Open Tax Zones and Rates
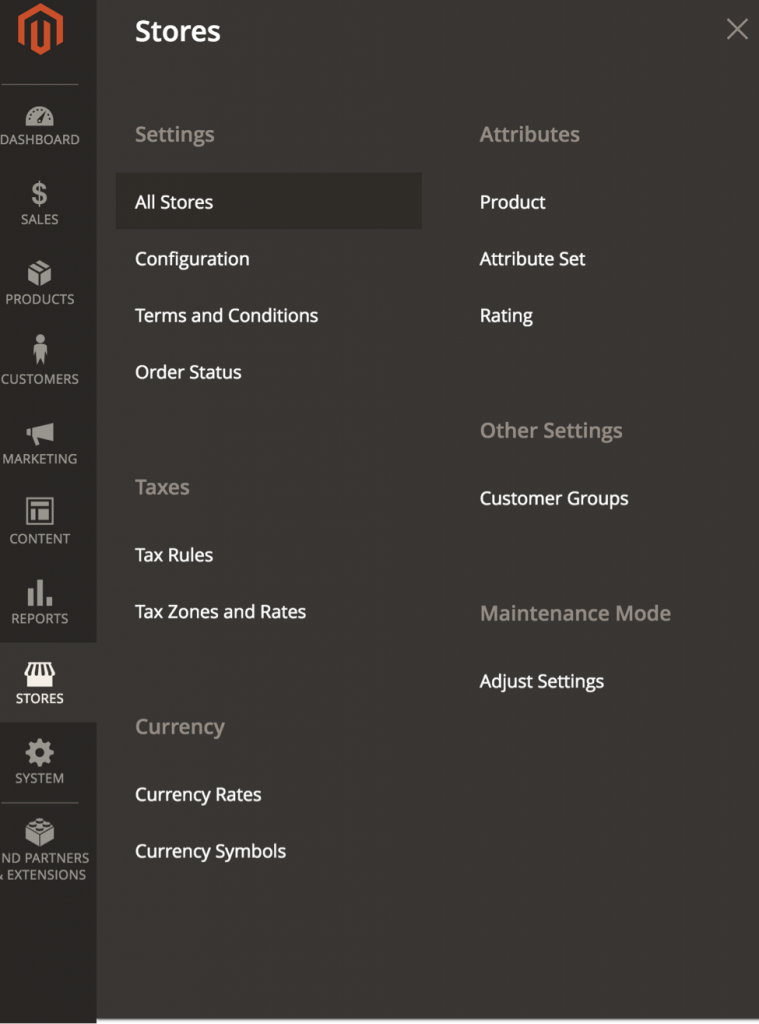This screenshot has height=1024, width=759. [x=220, y=611]
